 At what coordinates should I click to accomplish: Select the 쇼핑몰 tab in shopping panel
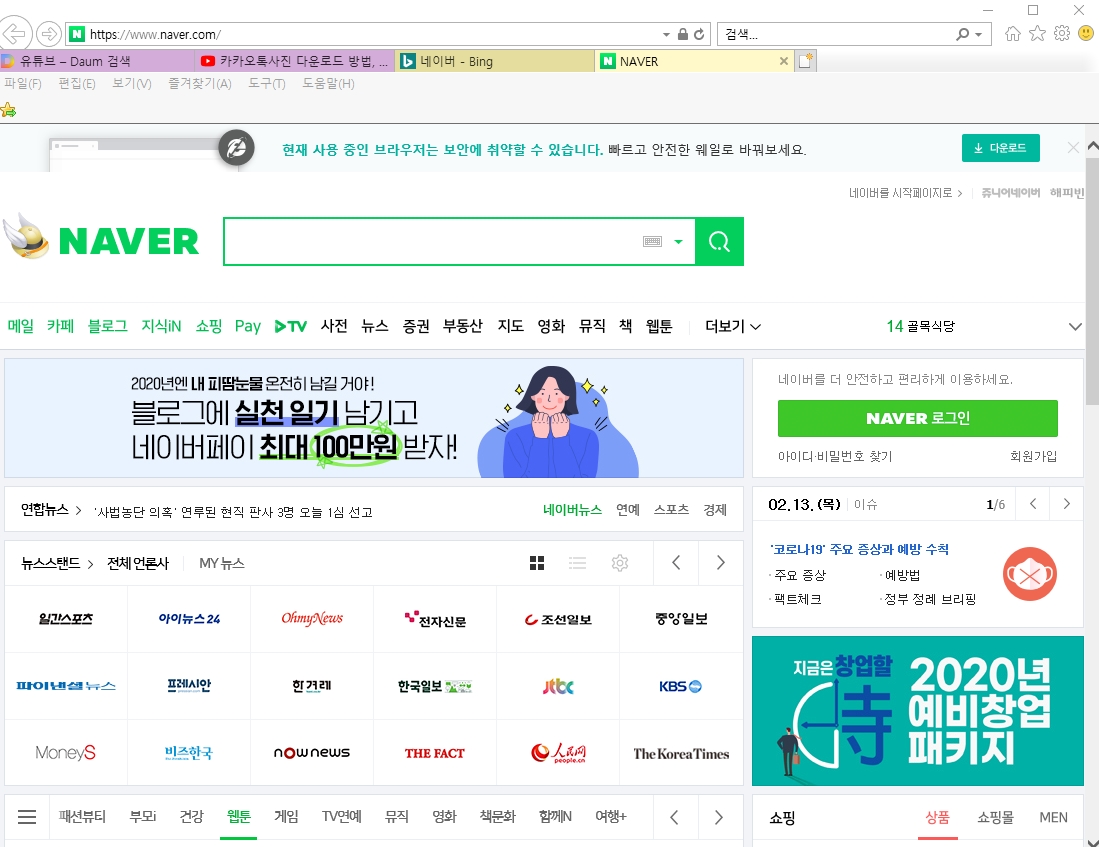tap(995, 818)
